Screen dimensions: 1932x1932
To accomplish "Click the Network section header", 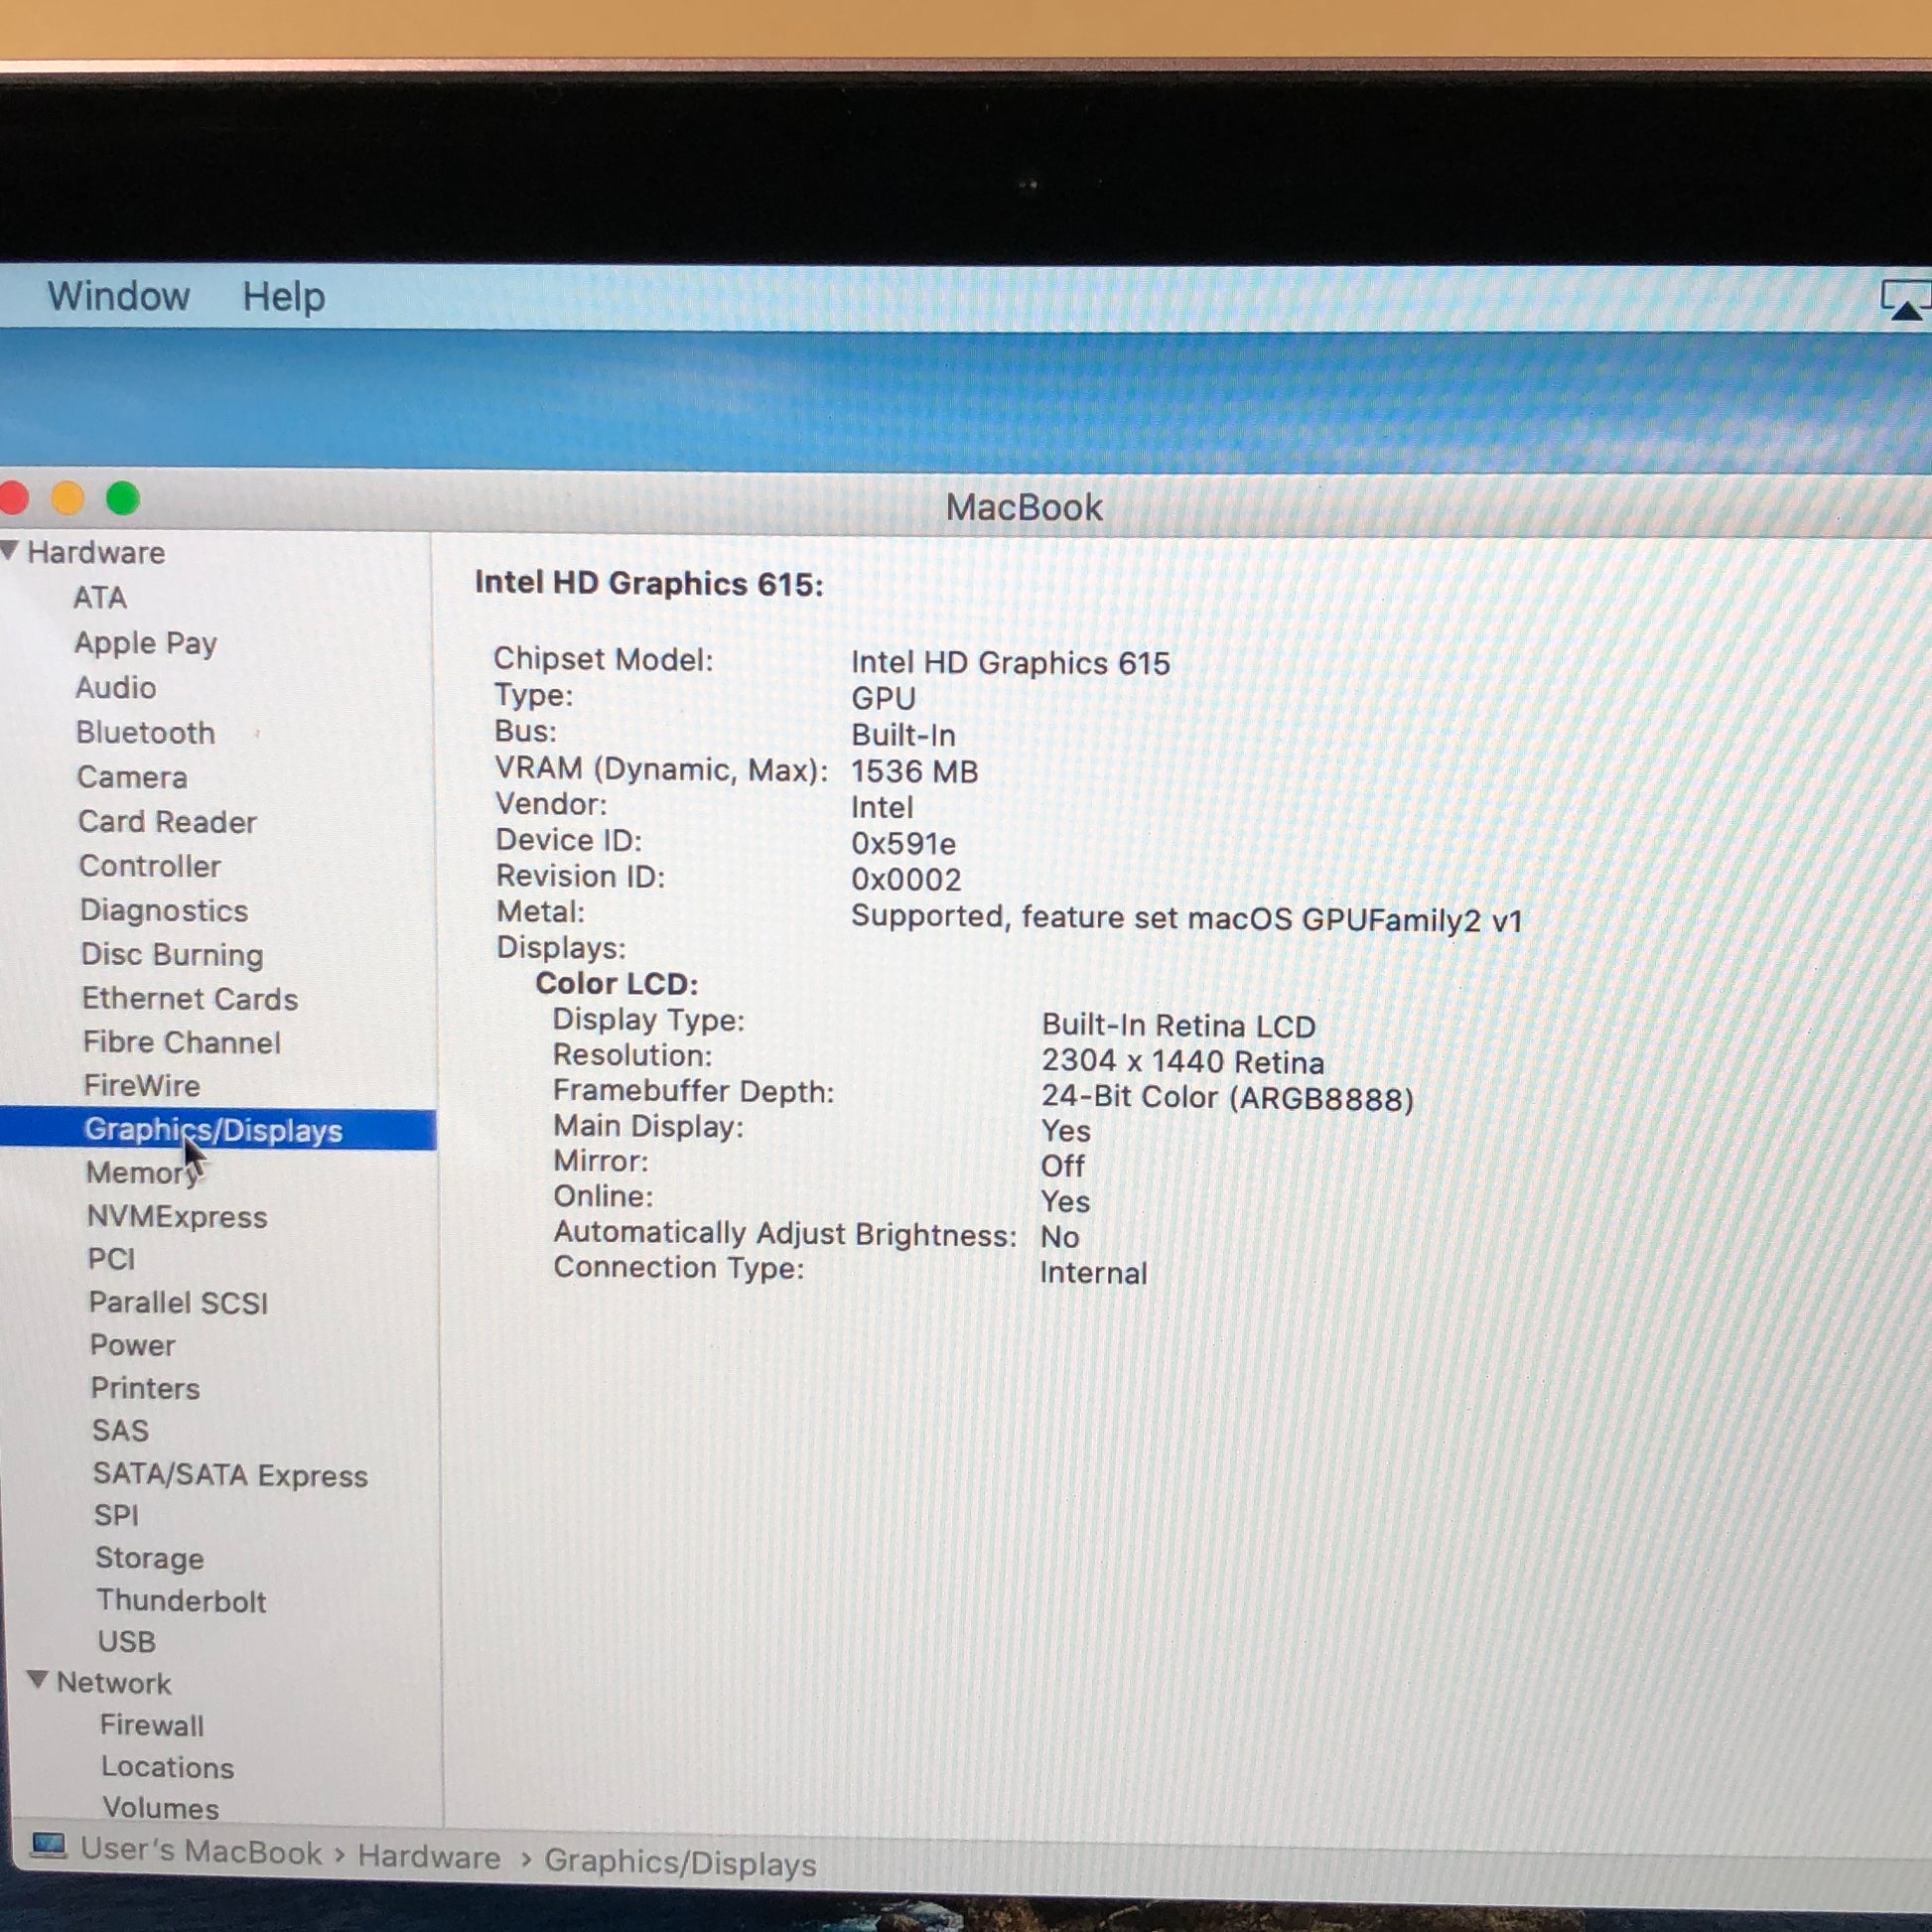I will pos(113,1683).
